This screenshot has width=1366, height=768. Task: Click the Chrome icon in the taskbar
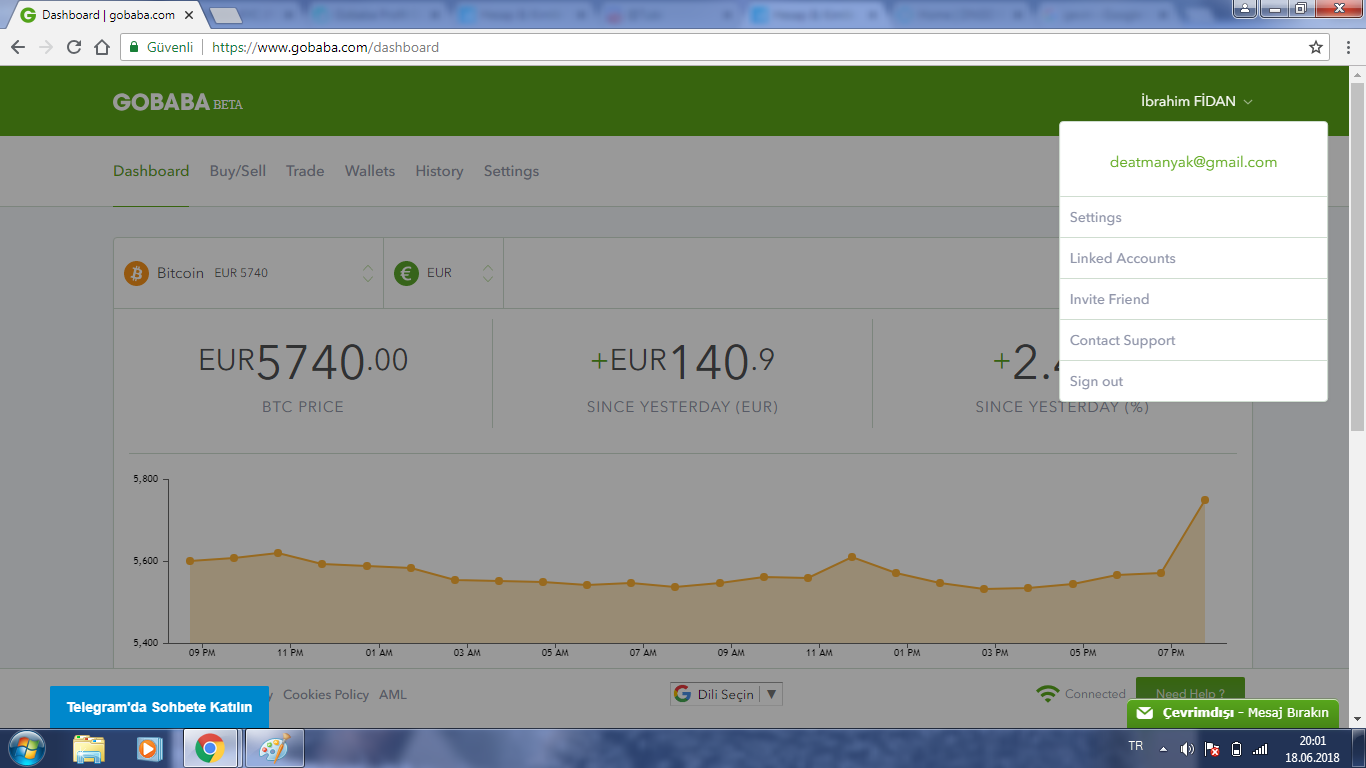pyautogui.click(x=209, y=748)
